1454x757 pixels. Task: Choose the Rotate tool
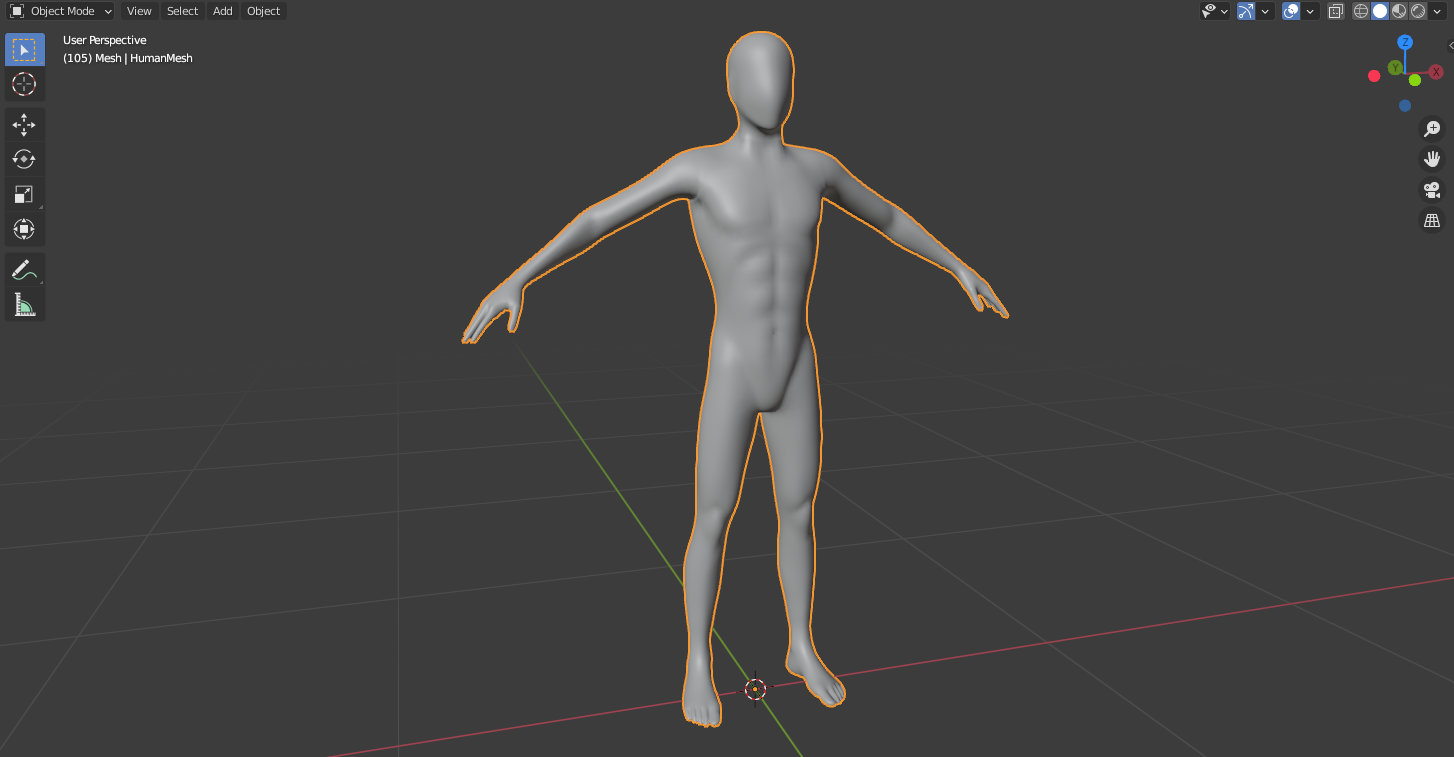[24, 159]
